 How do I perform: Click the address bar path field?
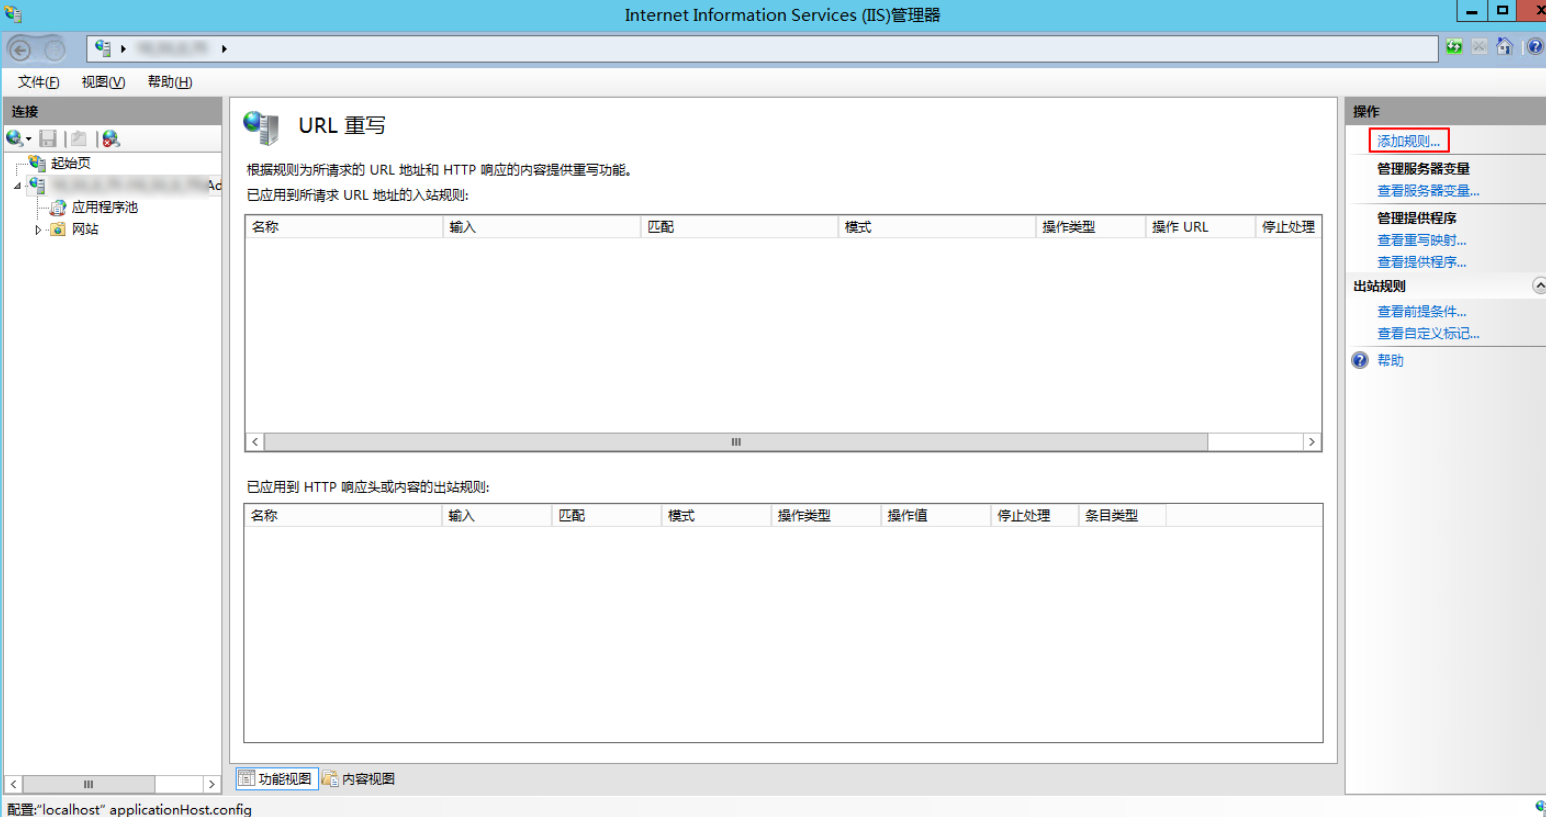pos(763,48)
